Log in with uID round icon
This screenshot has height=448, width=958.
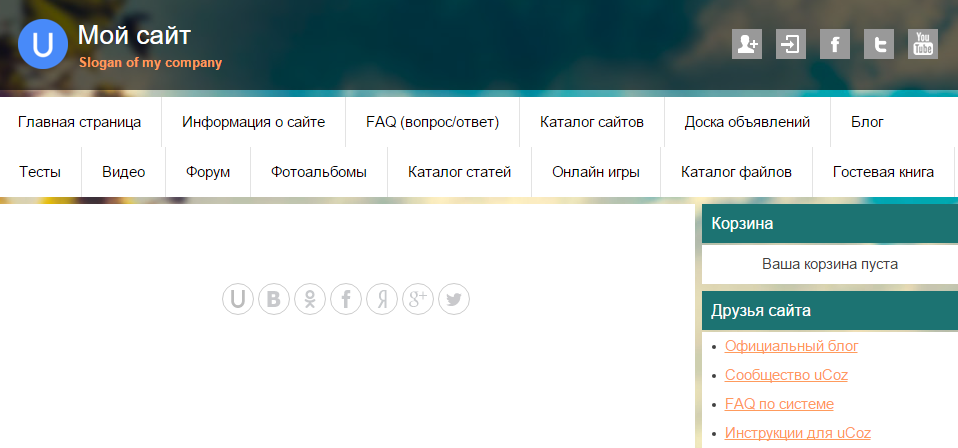pos(238,299)
